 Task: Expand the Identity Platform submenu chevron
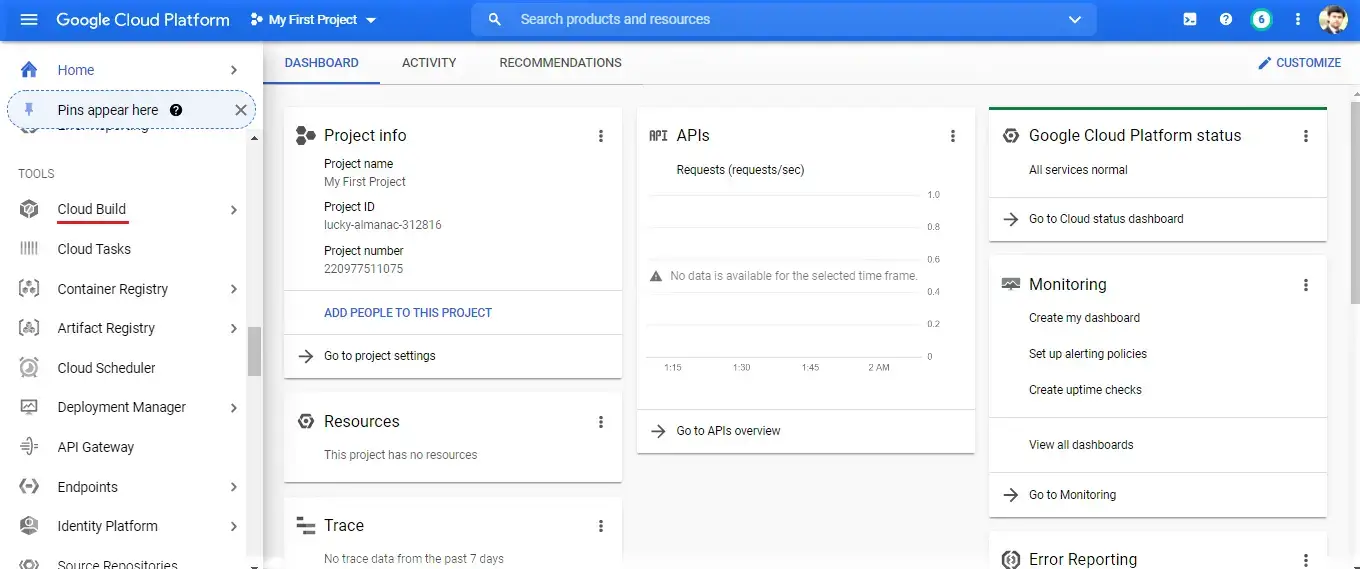point(233,526)
